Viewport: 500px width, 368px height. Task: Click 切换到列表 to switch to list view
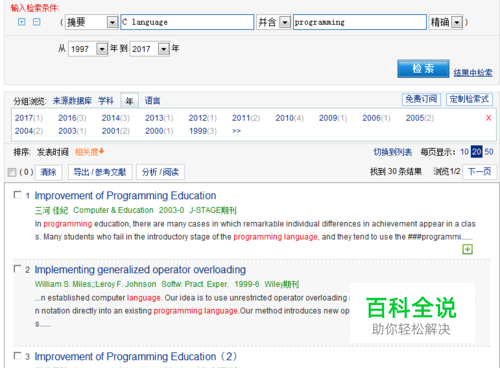(393, 152)
